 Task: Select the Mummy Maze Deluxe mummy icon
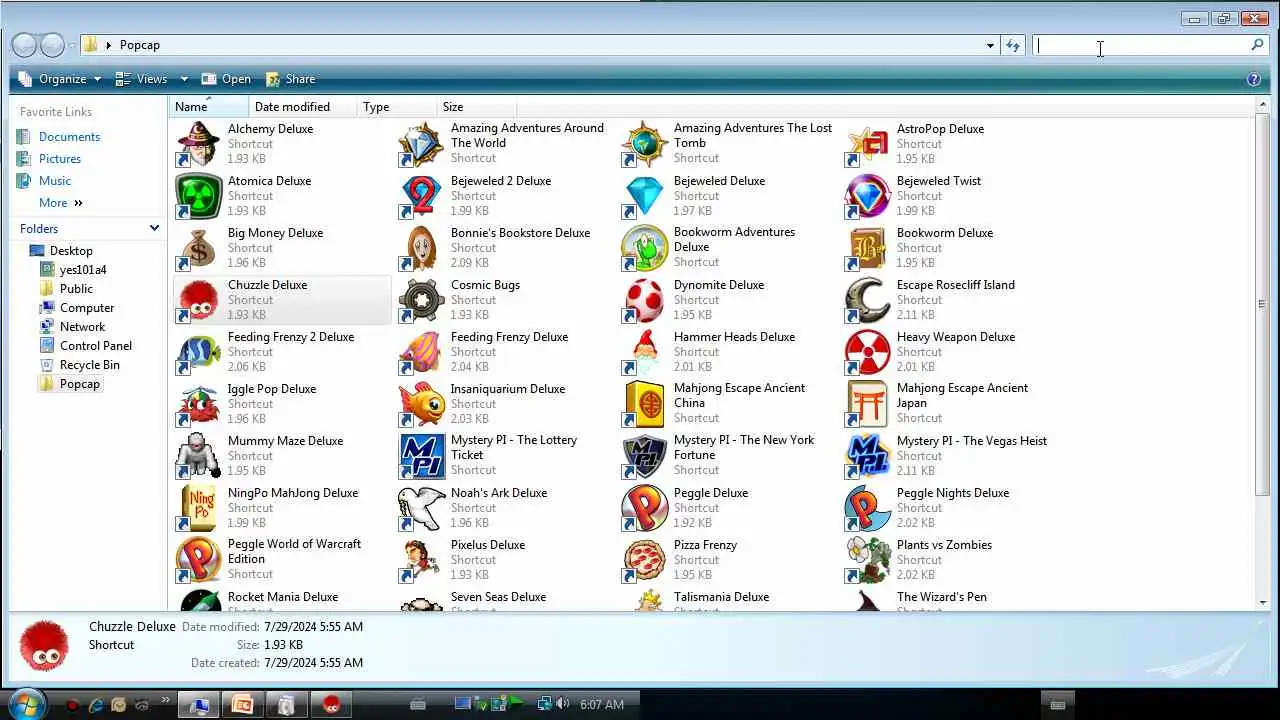(x=198, y=456)
